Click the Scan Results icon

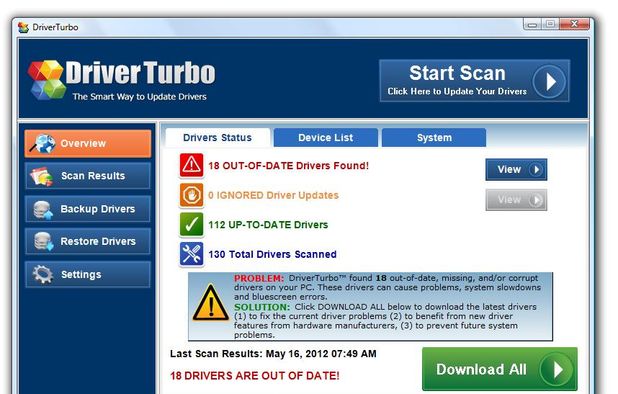tap(42, 177)
